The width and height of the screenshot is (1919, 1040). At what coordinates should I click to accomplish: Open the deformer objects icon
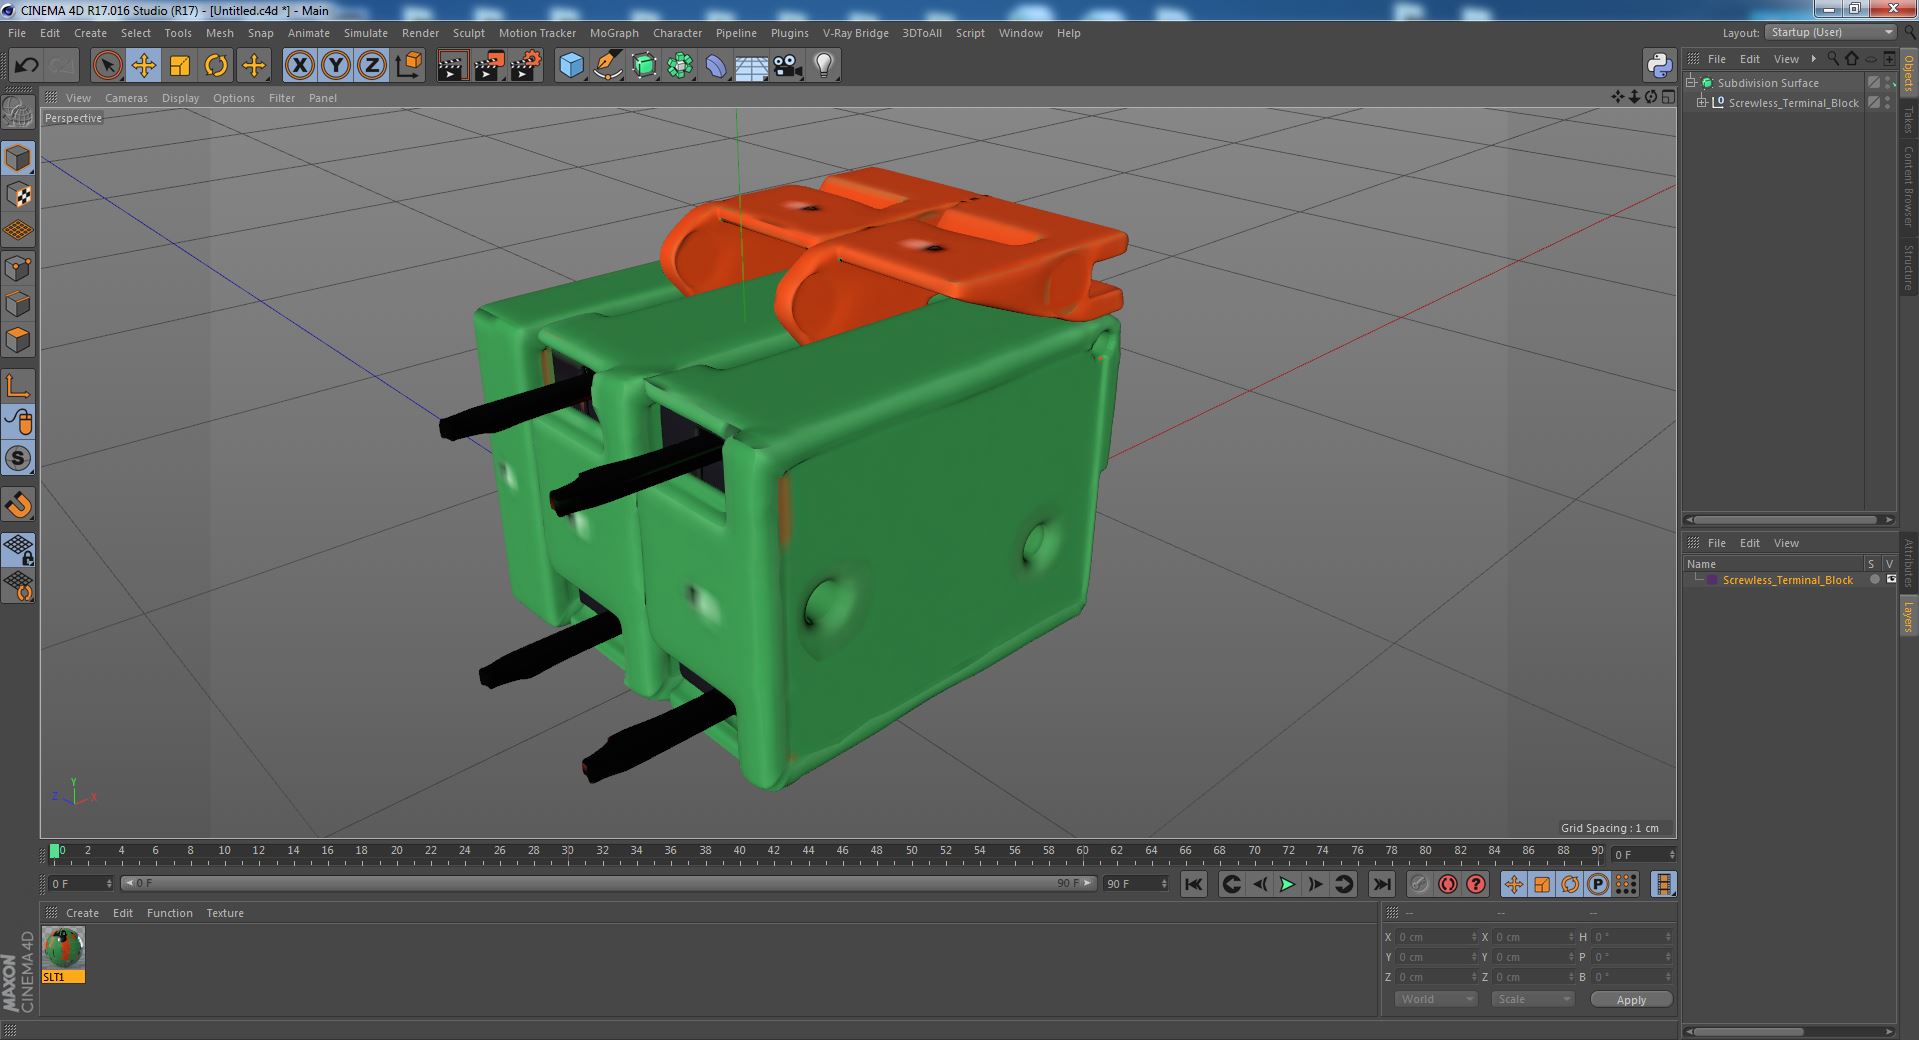point(716,66)
